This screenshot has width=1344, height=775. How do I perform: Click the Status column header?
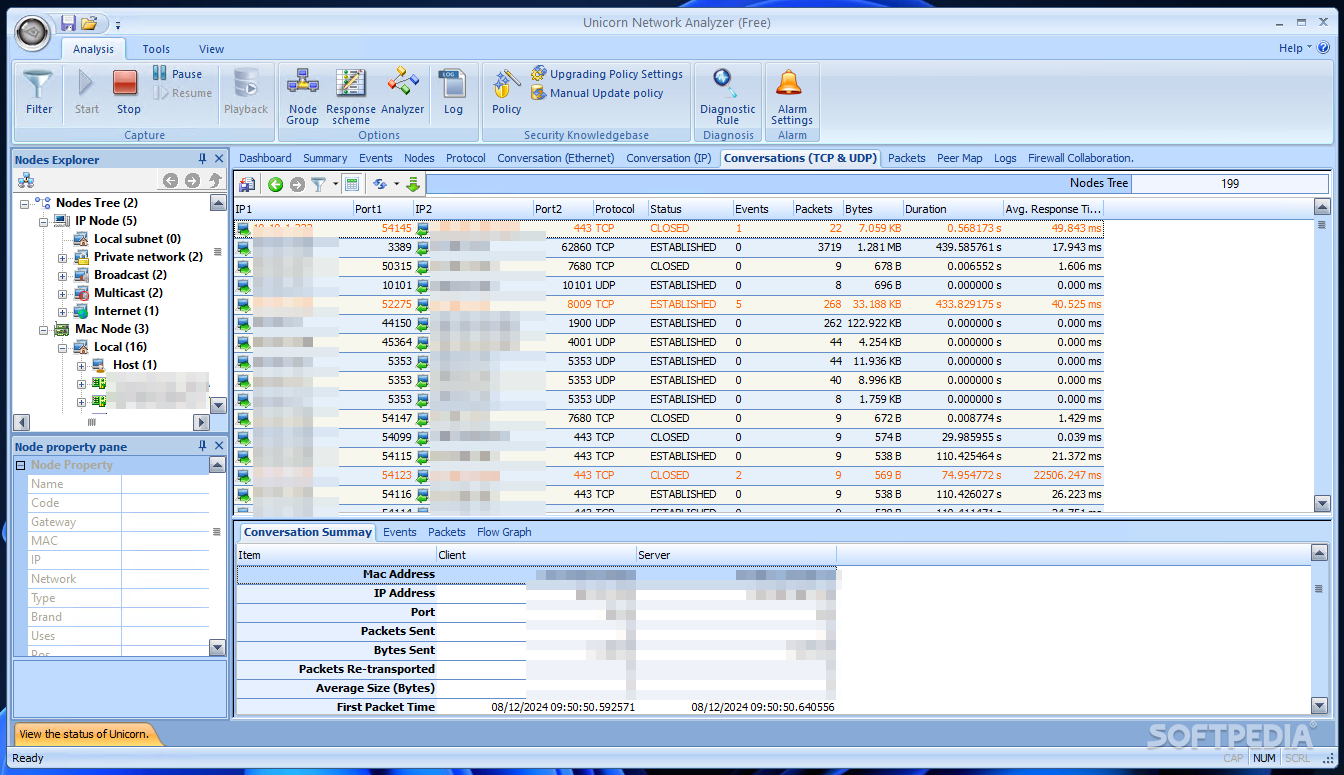coord(690,209)
